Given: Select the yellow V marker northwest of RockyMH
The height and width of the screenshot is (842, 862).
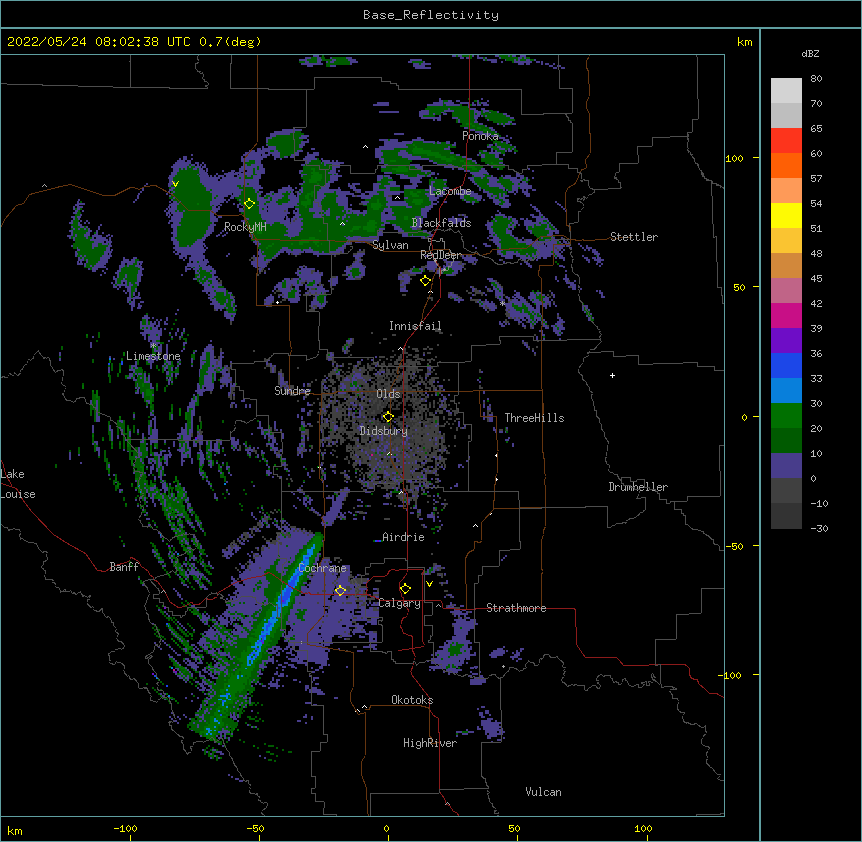Looking at the screenshot, I should click(175, 184).
